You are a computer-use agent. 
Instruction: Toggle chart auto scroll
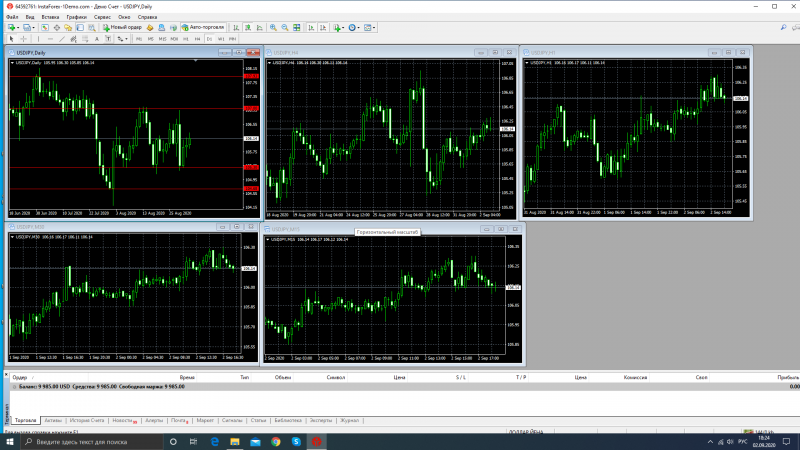[311, 28]
